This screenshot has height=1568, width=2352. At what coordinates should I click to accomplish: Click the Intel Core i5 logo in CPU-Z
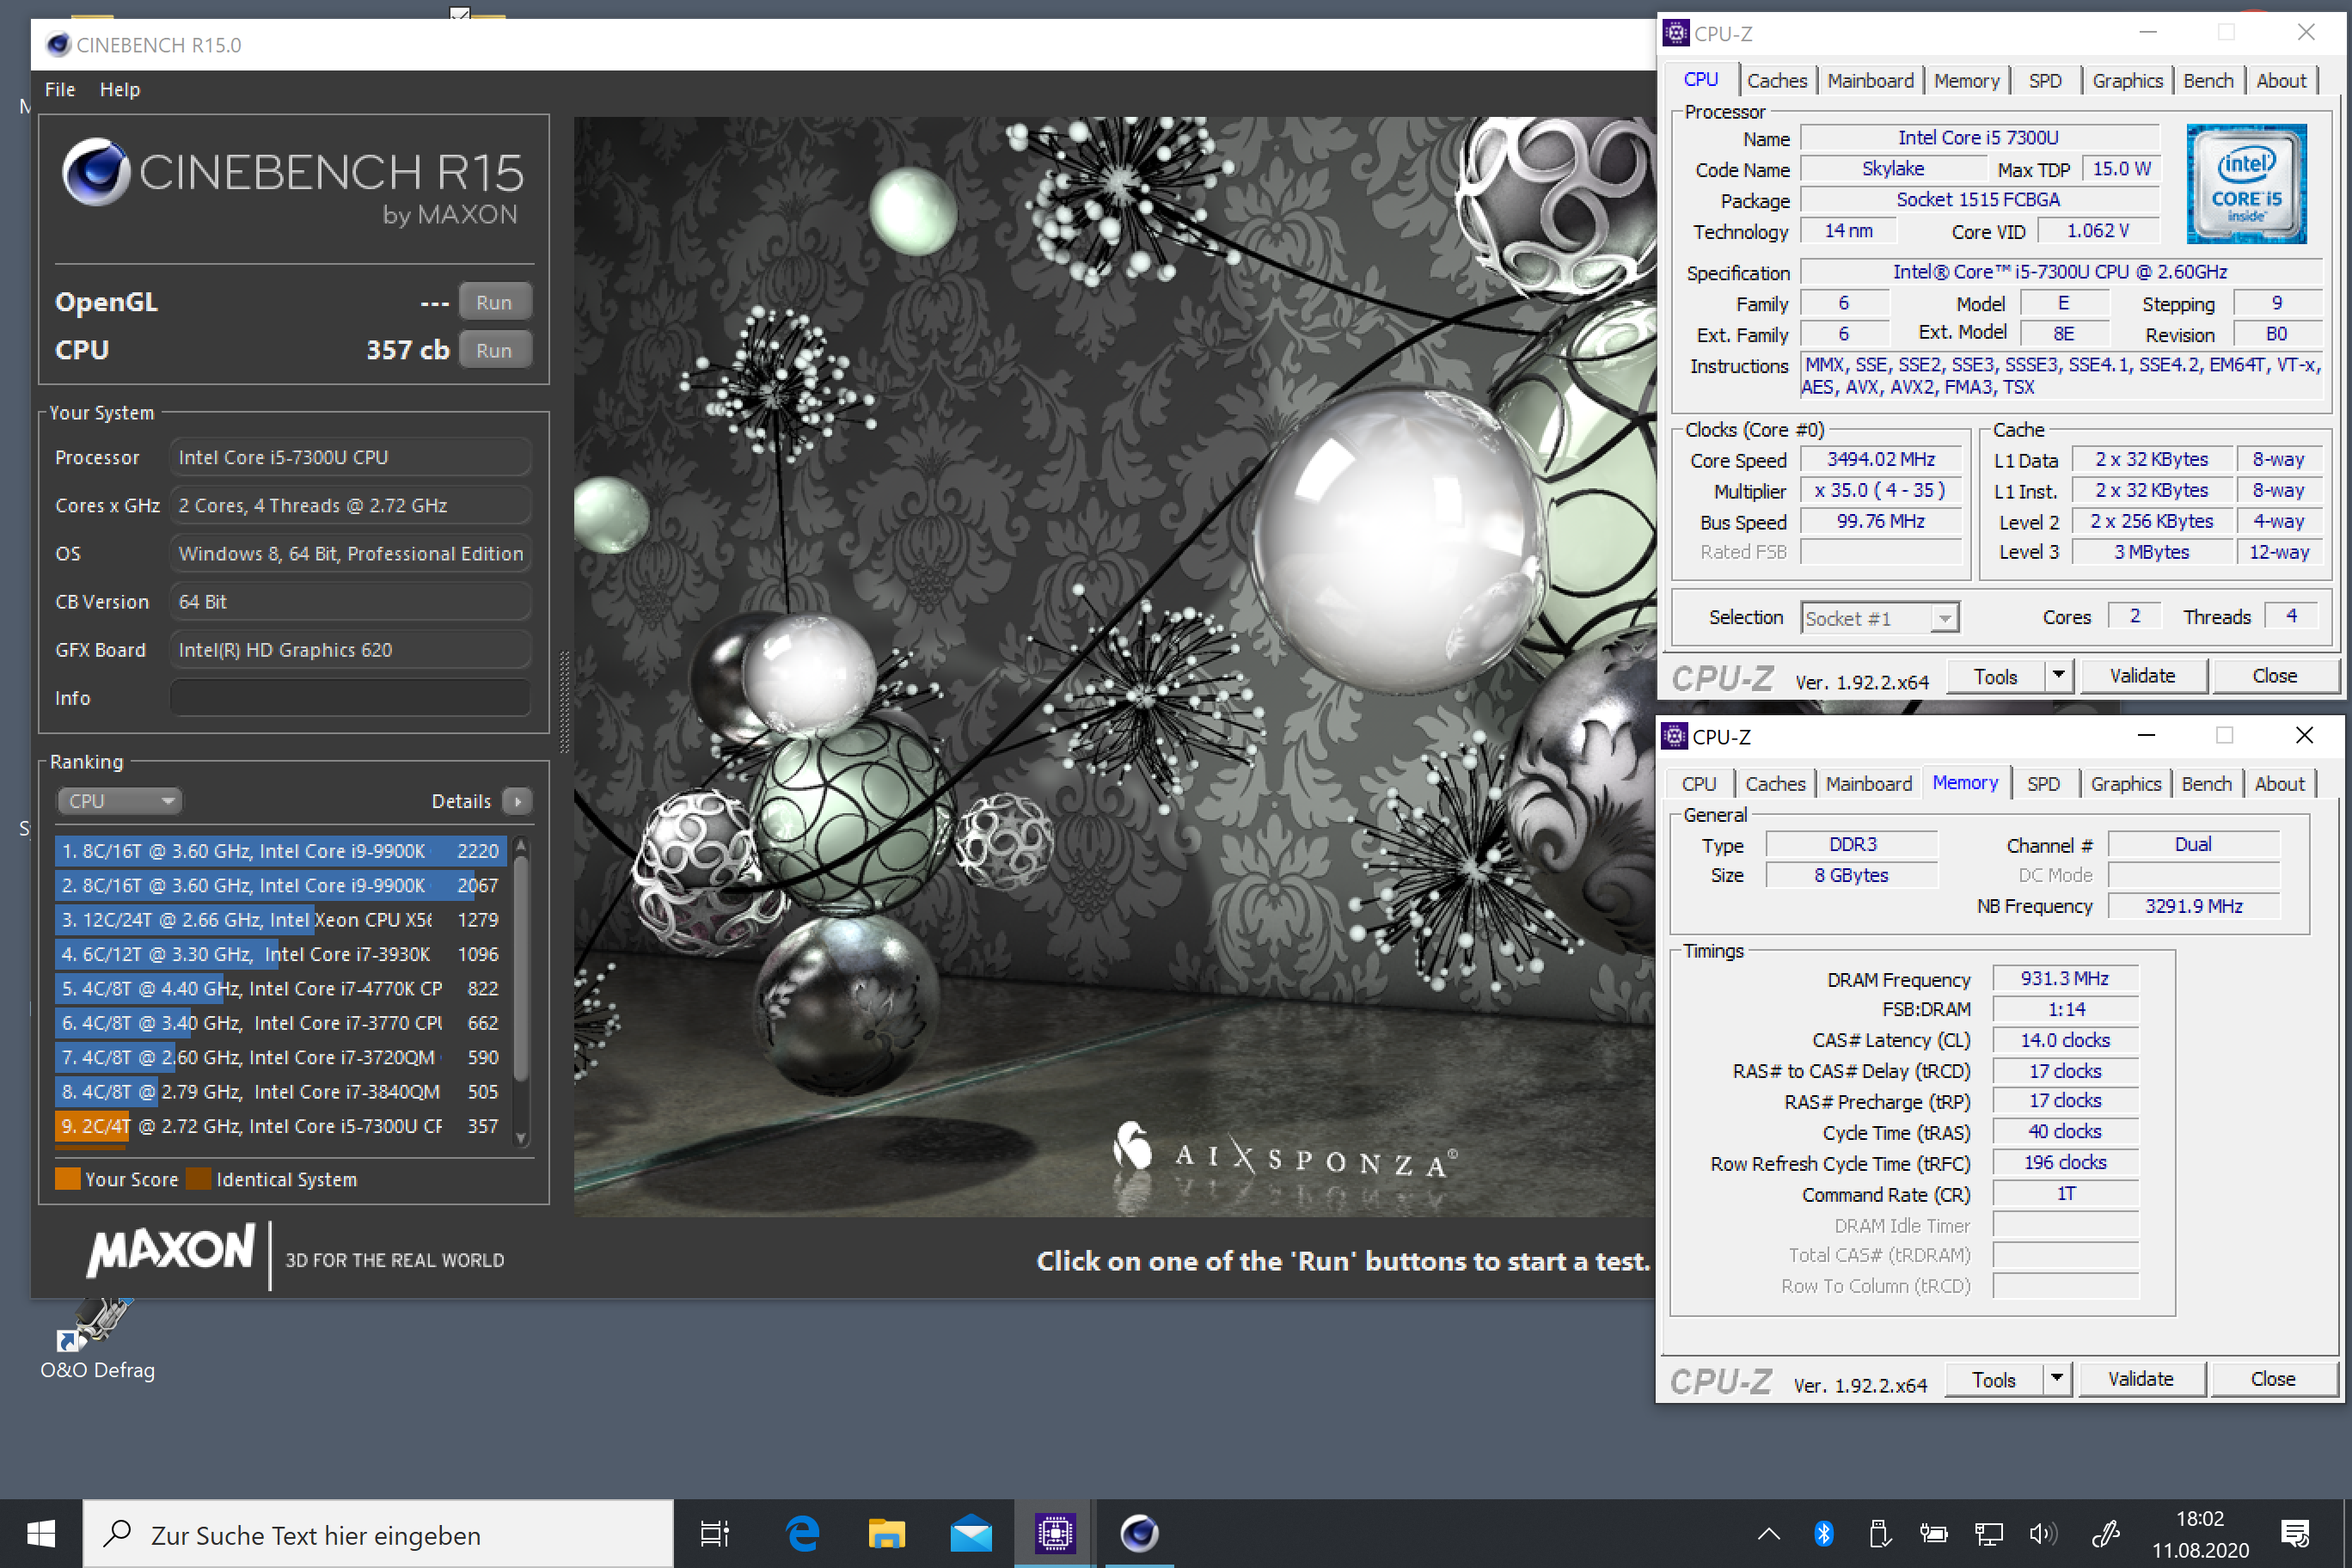2246,184
